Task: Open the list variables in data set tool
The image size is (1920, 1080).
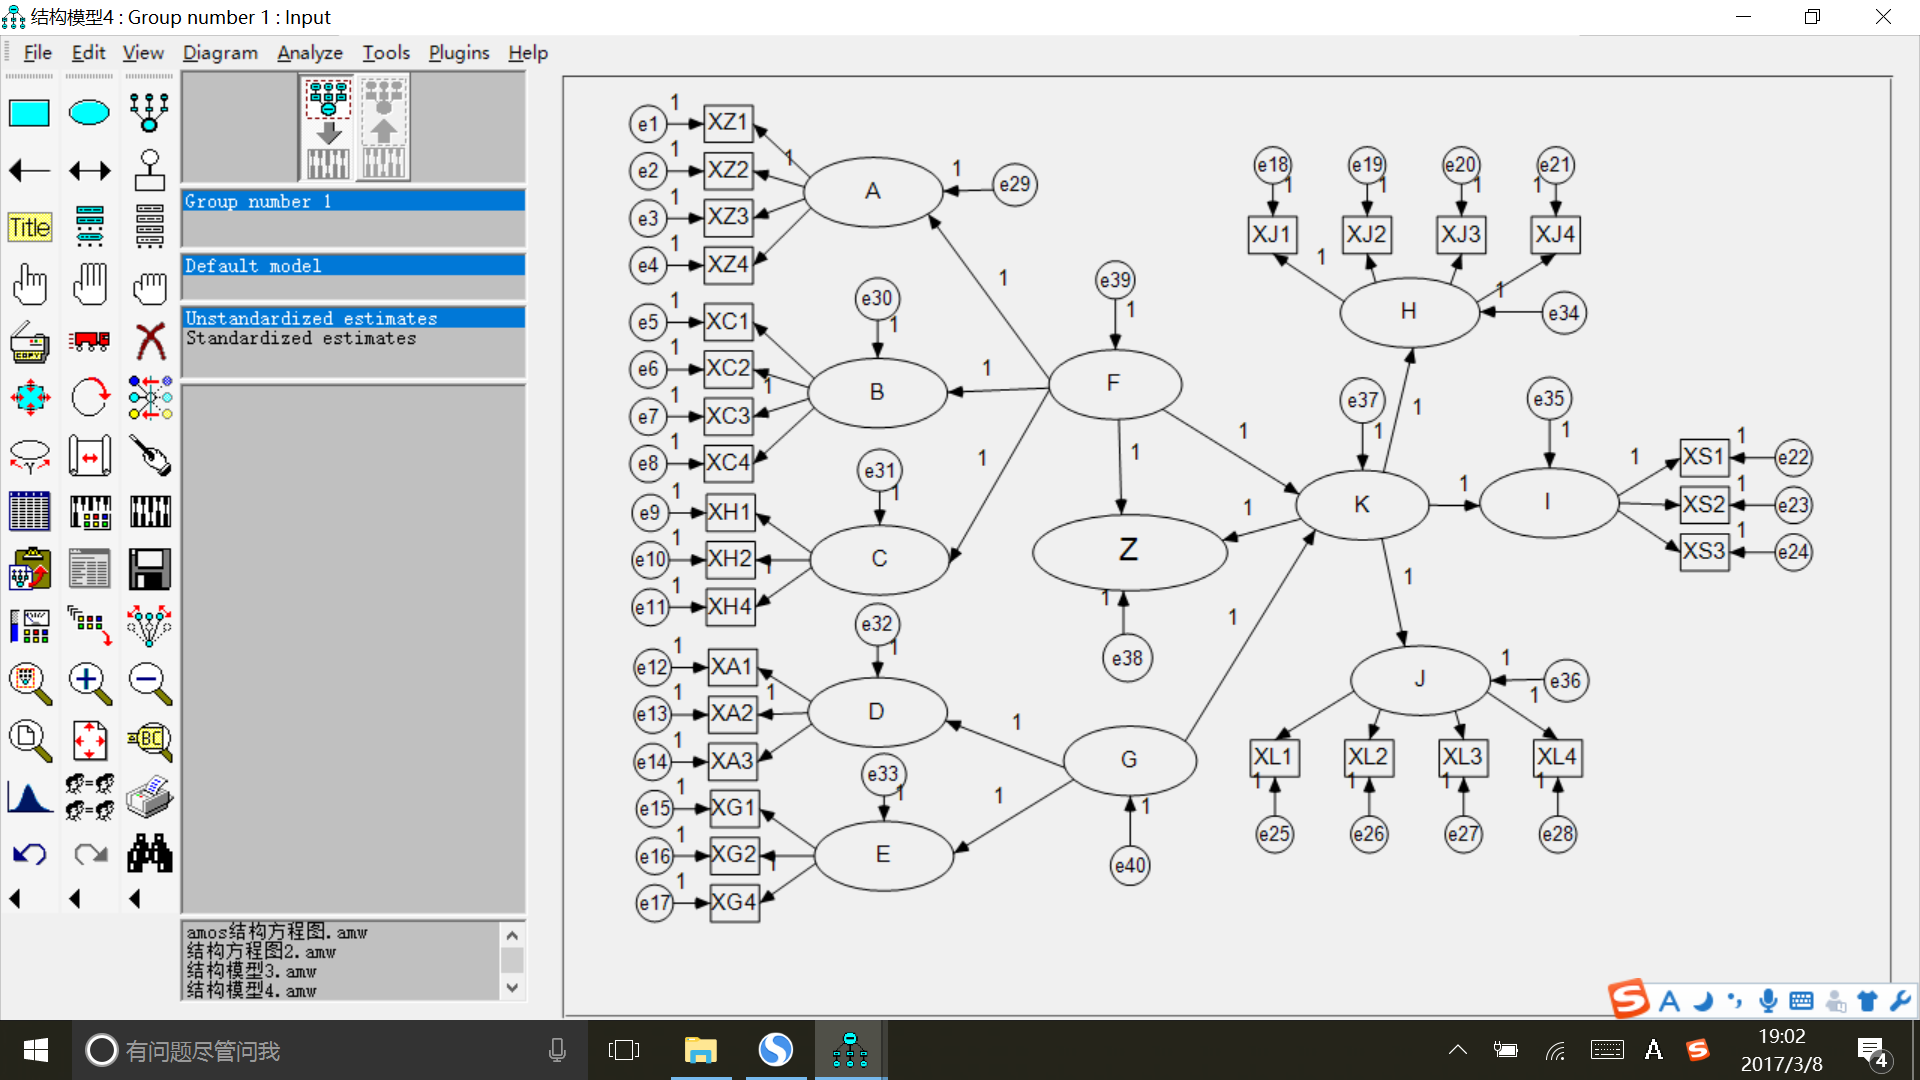Action: (x=149, y=228)
